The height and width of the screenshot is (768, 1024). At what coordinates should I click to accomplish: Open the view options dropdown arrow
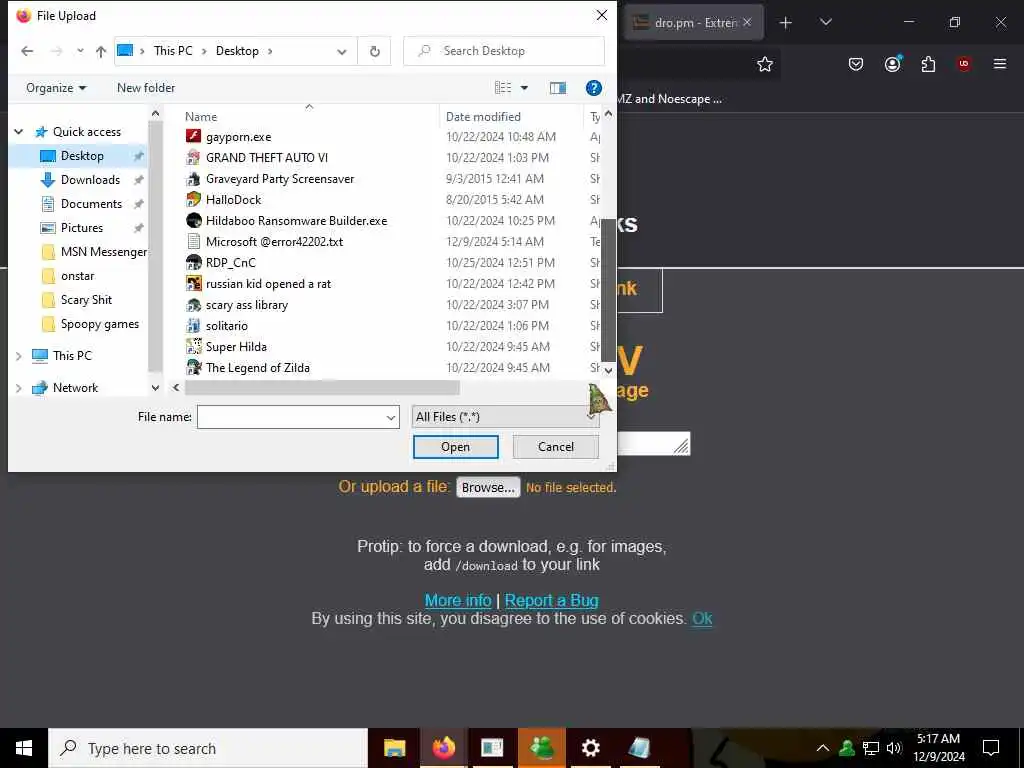point(524,88)
